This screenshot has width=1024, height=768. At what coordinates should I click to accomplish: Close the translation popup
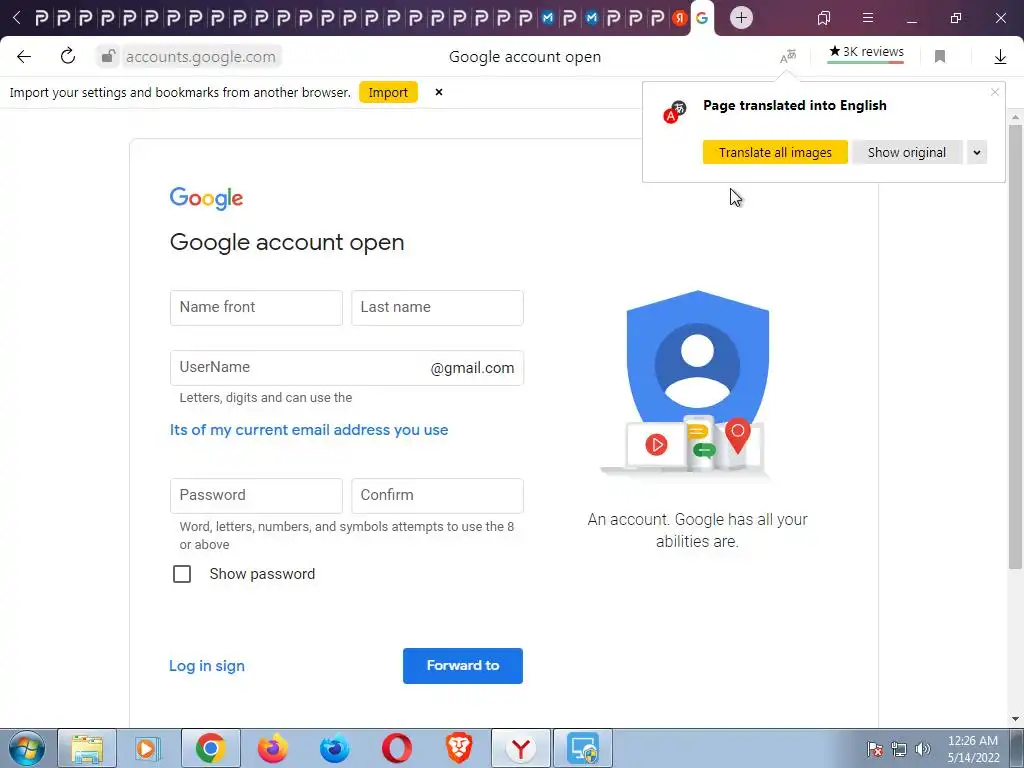(995, 92)
